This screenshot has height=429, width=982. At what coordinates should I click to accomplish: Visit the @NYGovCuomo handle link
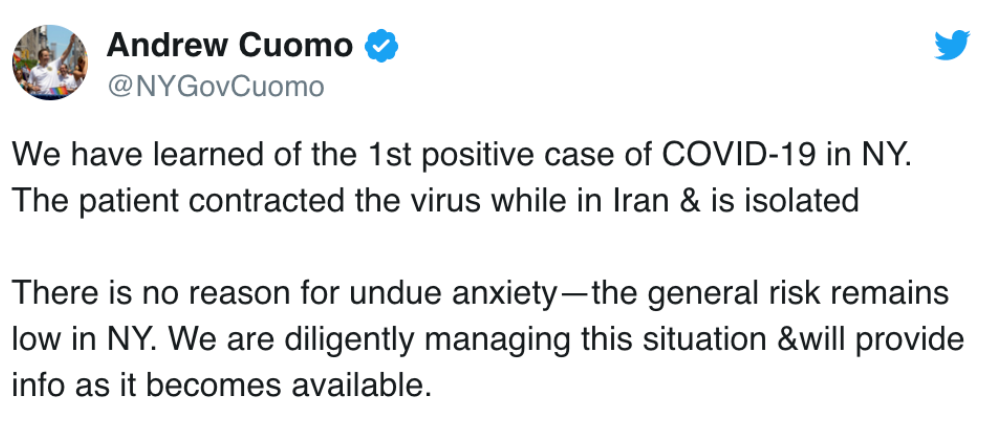(x=215, y=87)
